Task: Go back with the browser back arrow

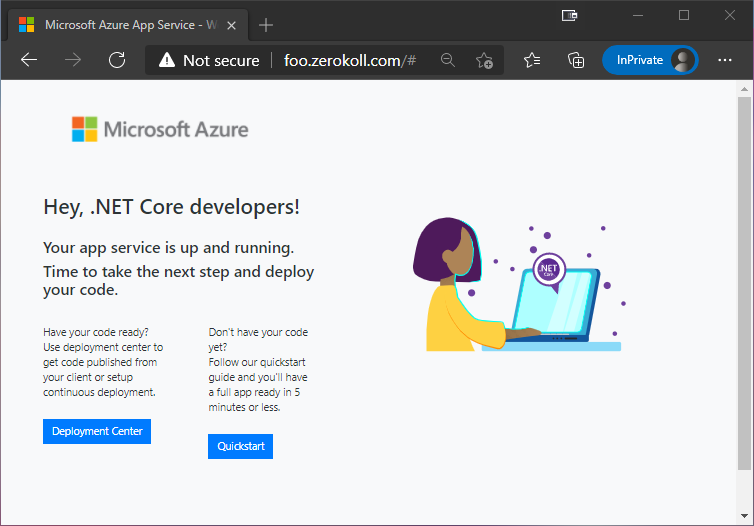Action: 29,60
